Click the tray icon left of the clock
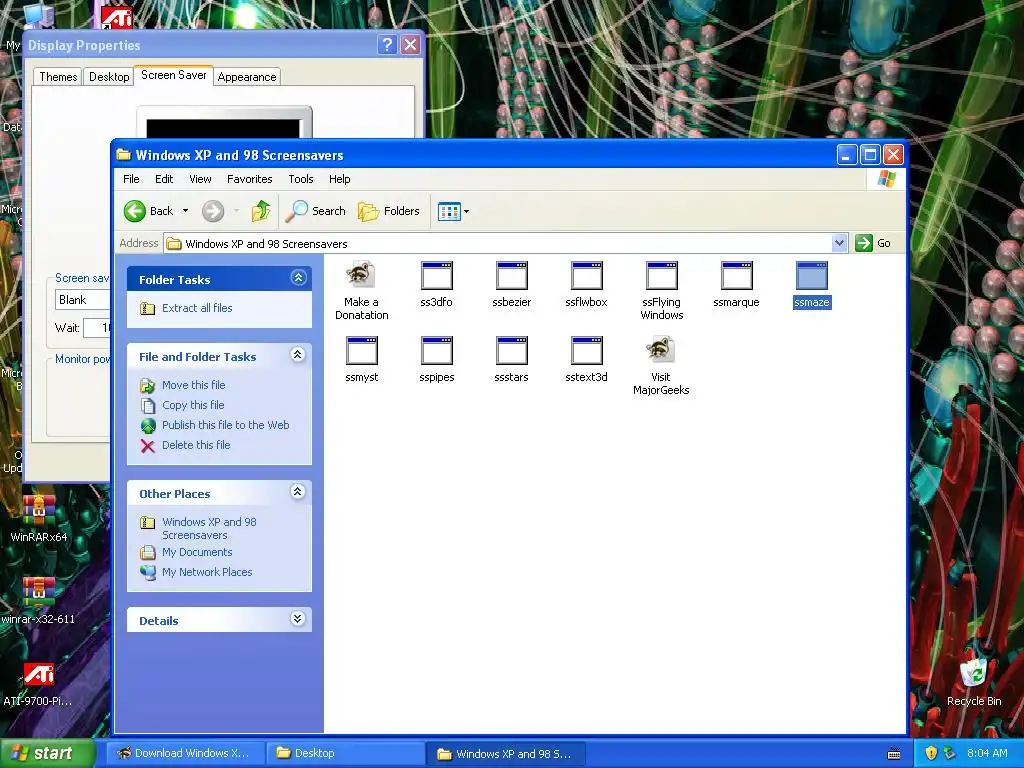1024x768 pixels. tap(950, 753)
